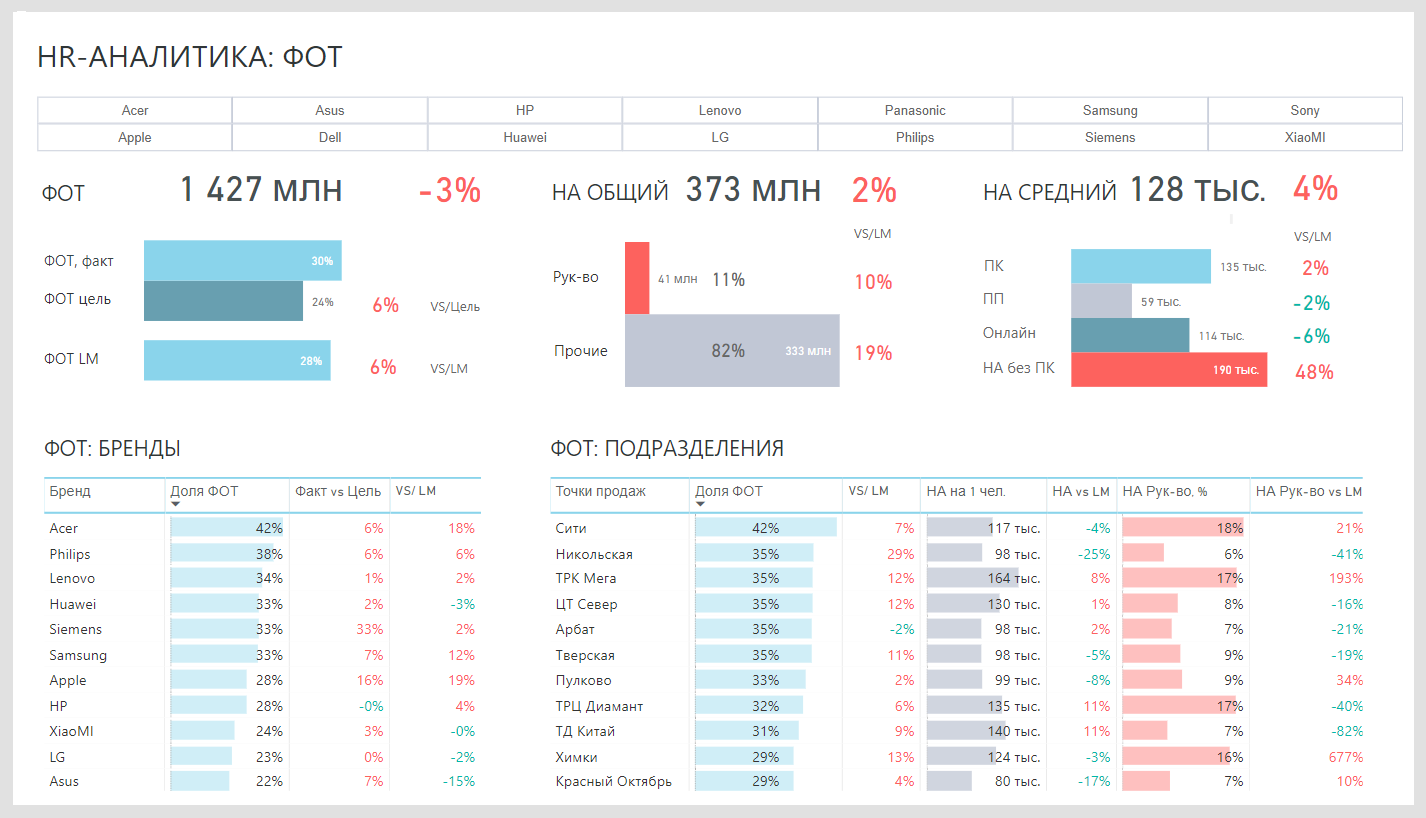Click the 677% value in Химки row
Screen dimensions: 1426x818
[x=1347, y=757]
